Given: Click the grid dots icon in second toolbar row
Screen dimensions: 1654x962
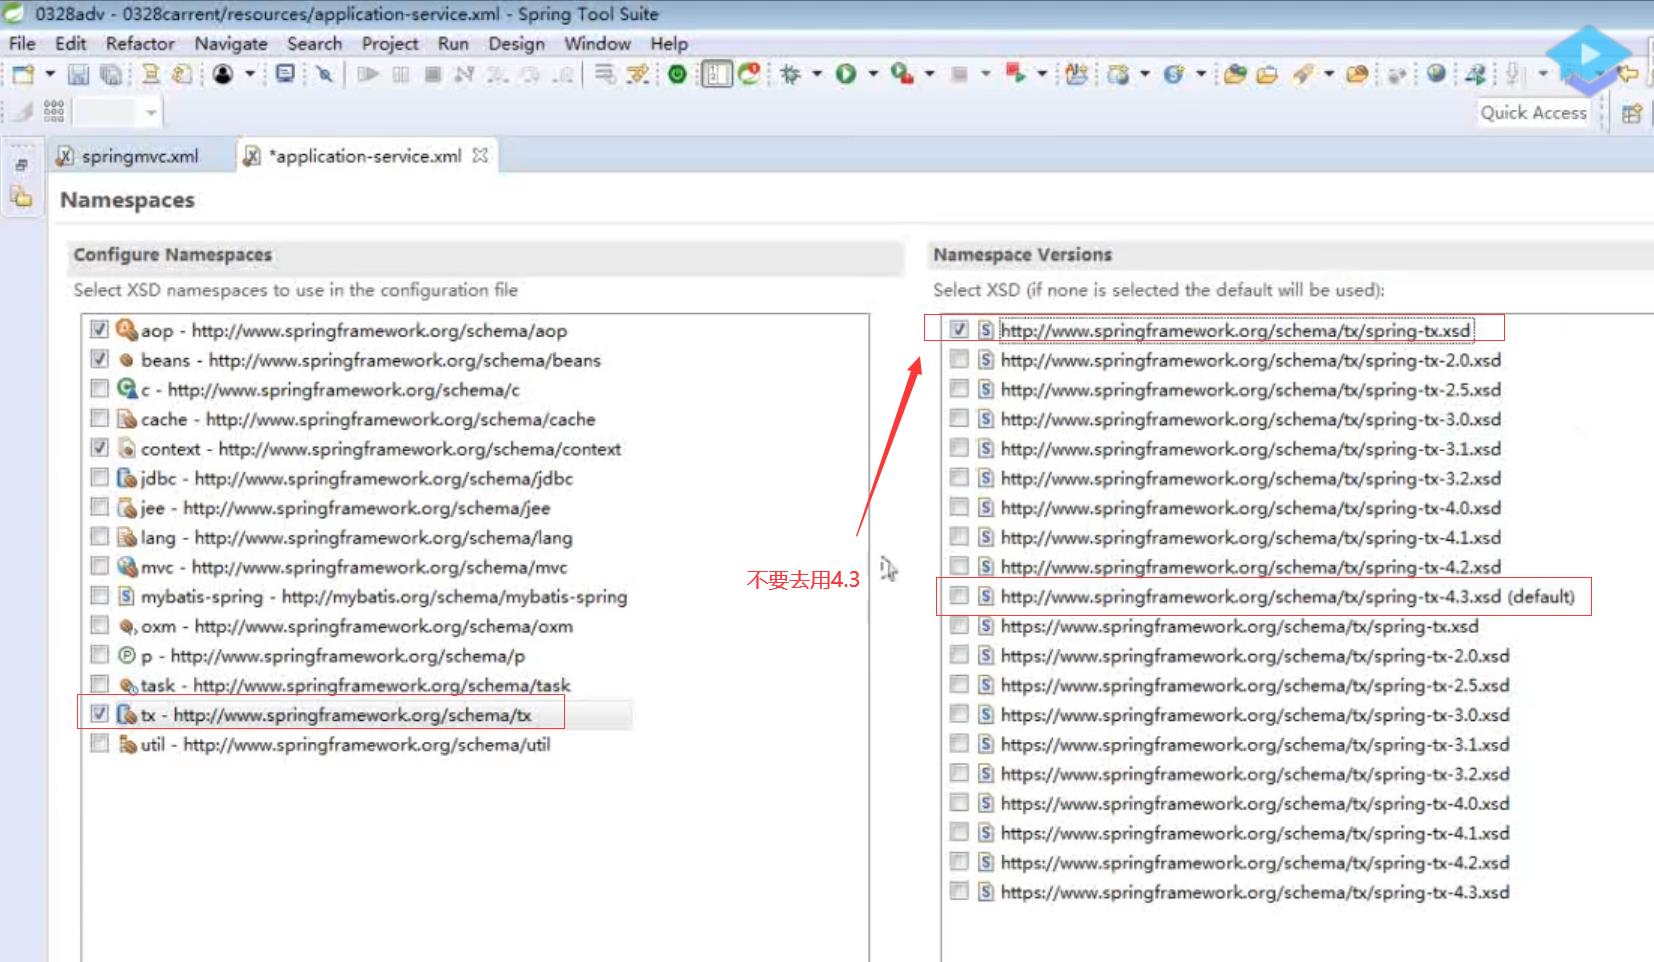Looking at the screenshot, I should click(x=54, y=111).
